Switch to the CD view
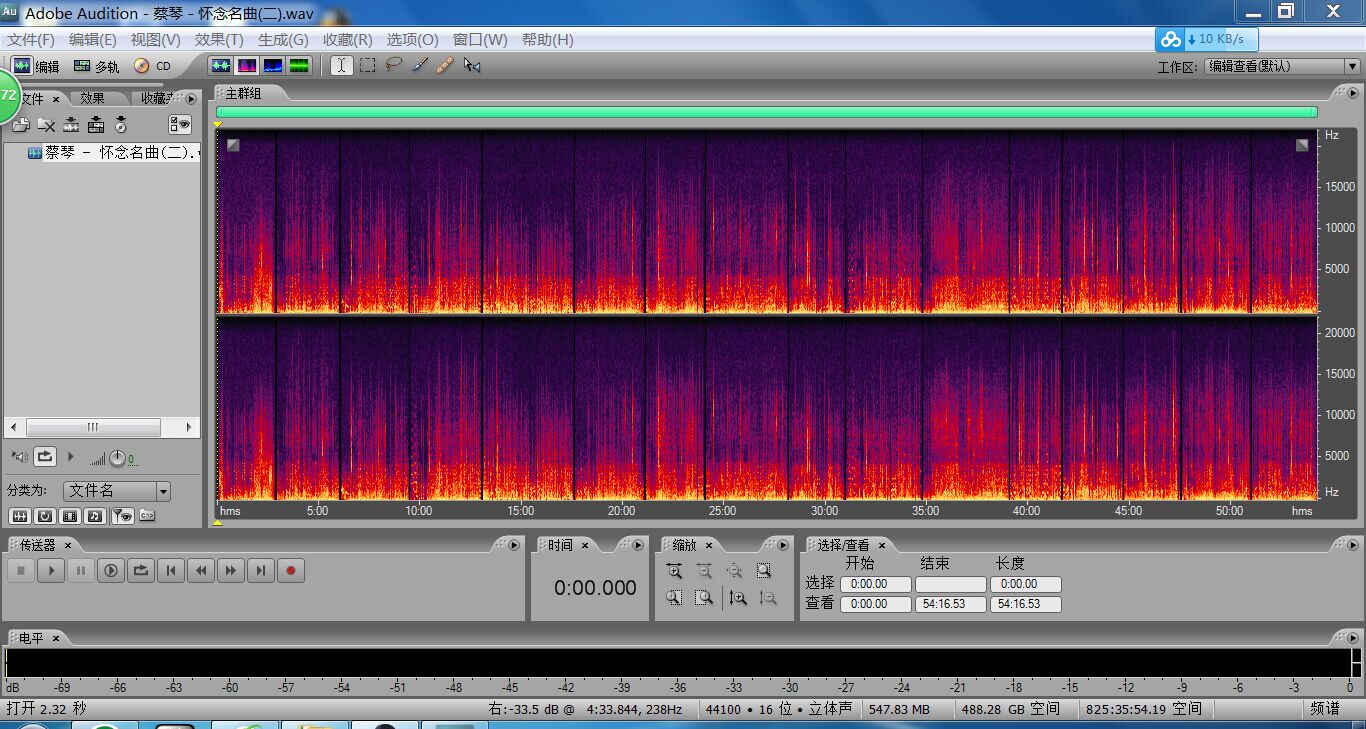Viewport: 1366px width, 729px height. (x=153, y=66)
